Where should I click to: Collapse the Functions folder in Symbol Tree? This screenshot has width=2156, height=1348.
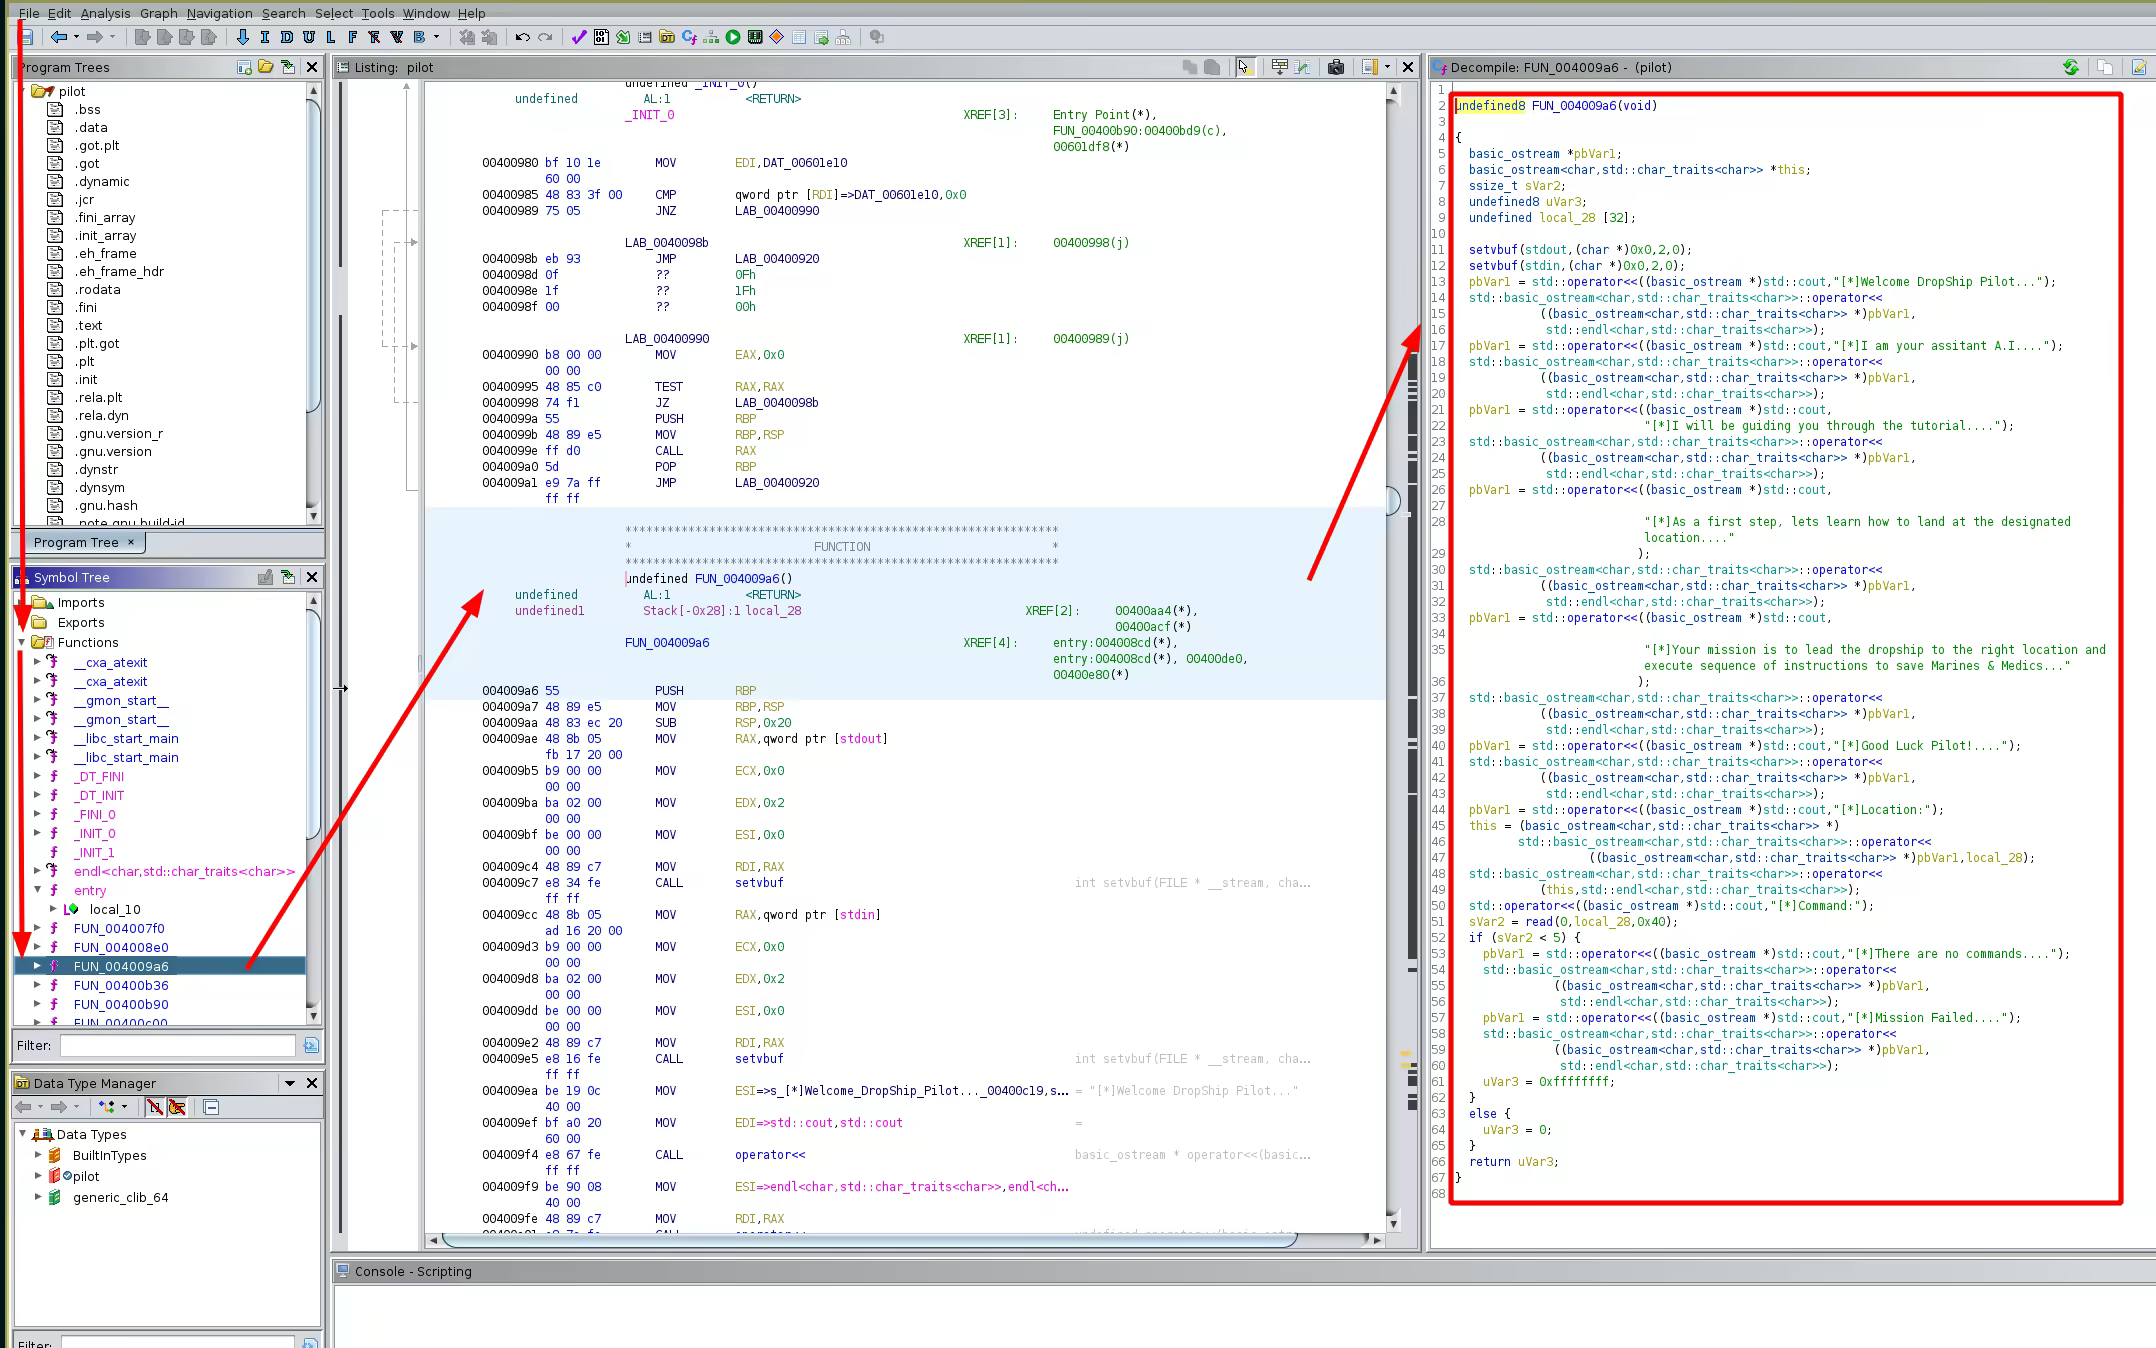point(22,642)
